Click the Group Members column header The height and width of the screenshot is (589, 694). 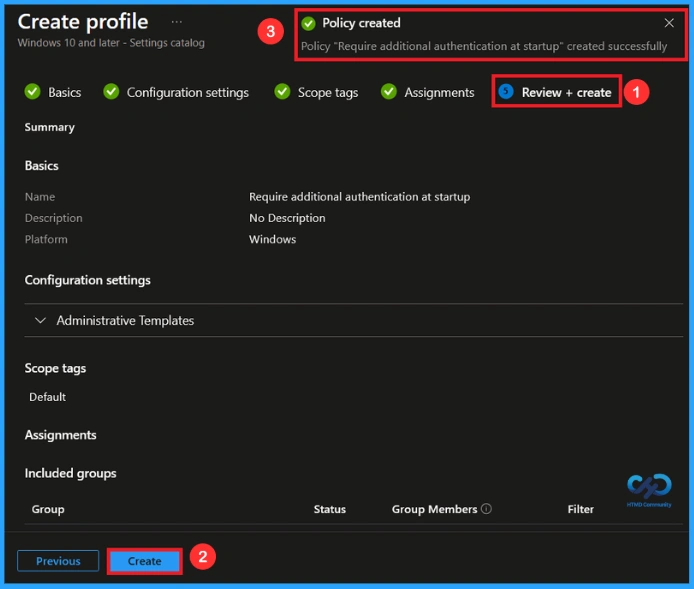pyautogui.click(x=434, y=509)
